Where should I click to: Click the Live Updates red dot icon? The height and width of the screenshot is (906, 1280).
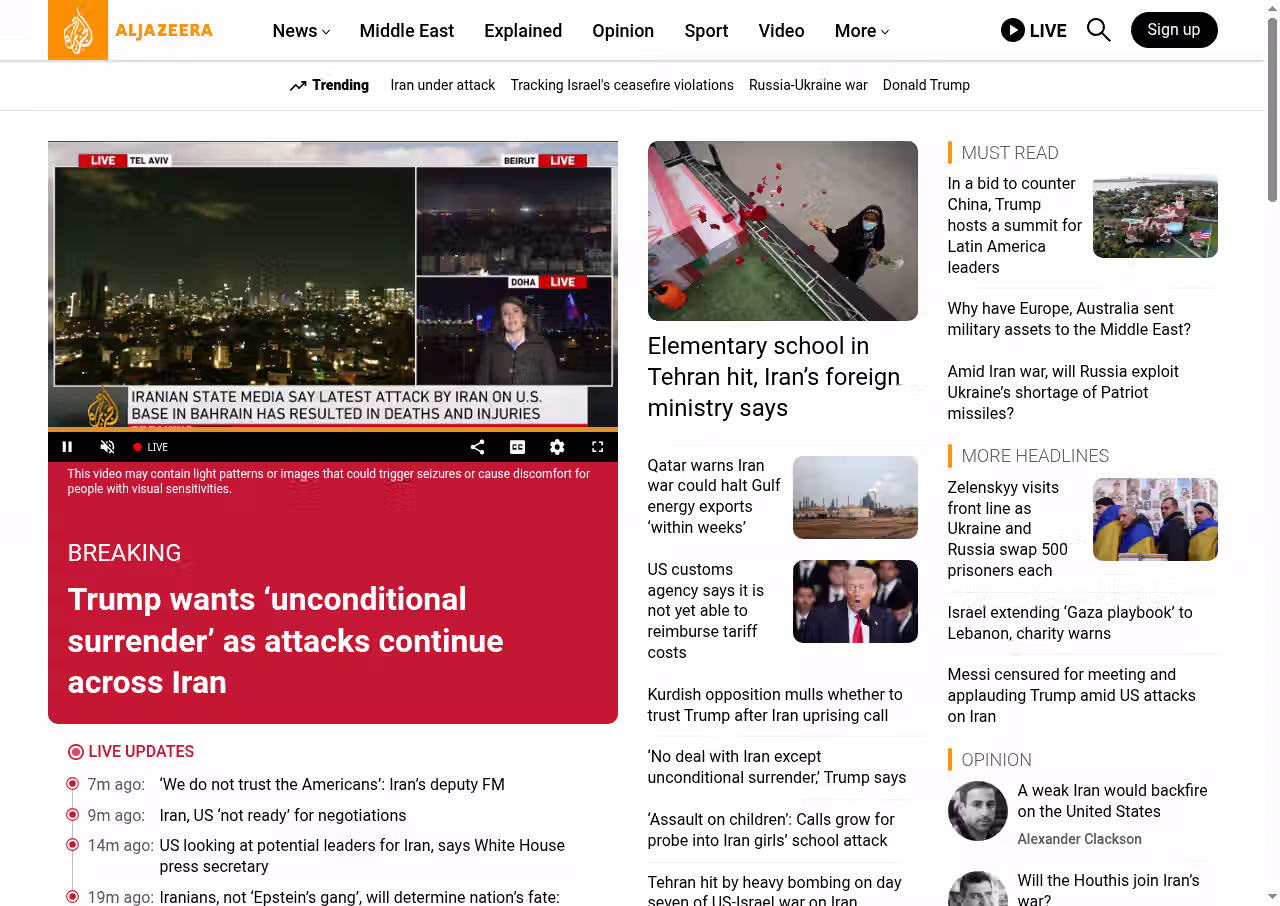pyautogui.click(x=76, y=752)
